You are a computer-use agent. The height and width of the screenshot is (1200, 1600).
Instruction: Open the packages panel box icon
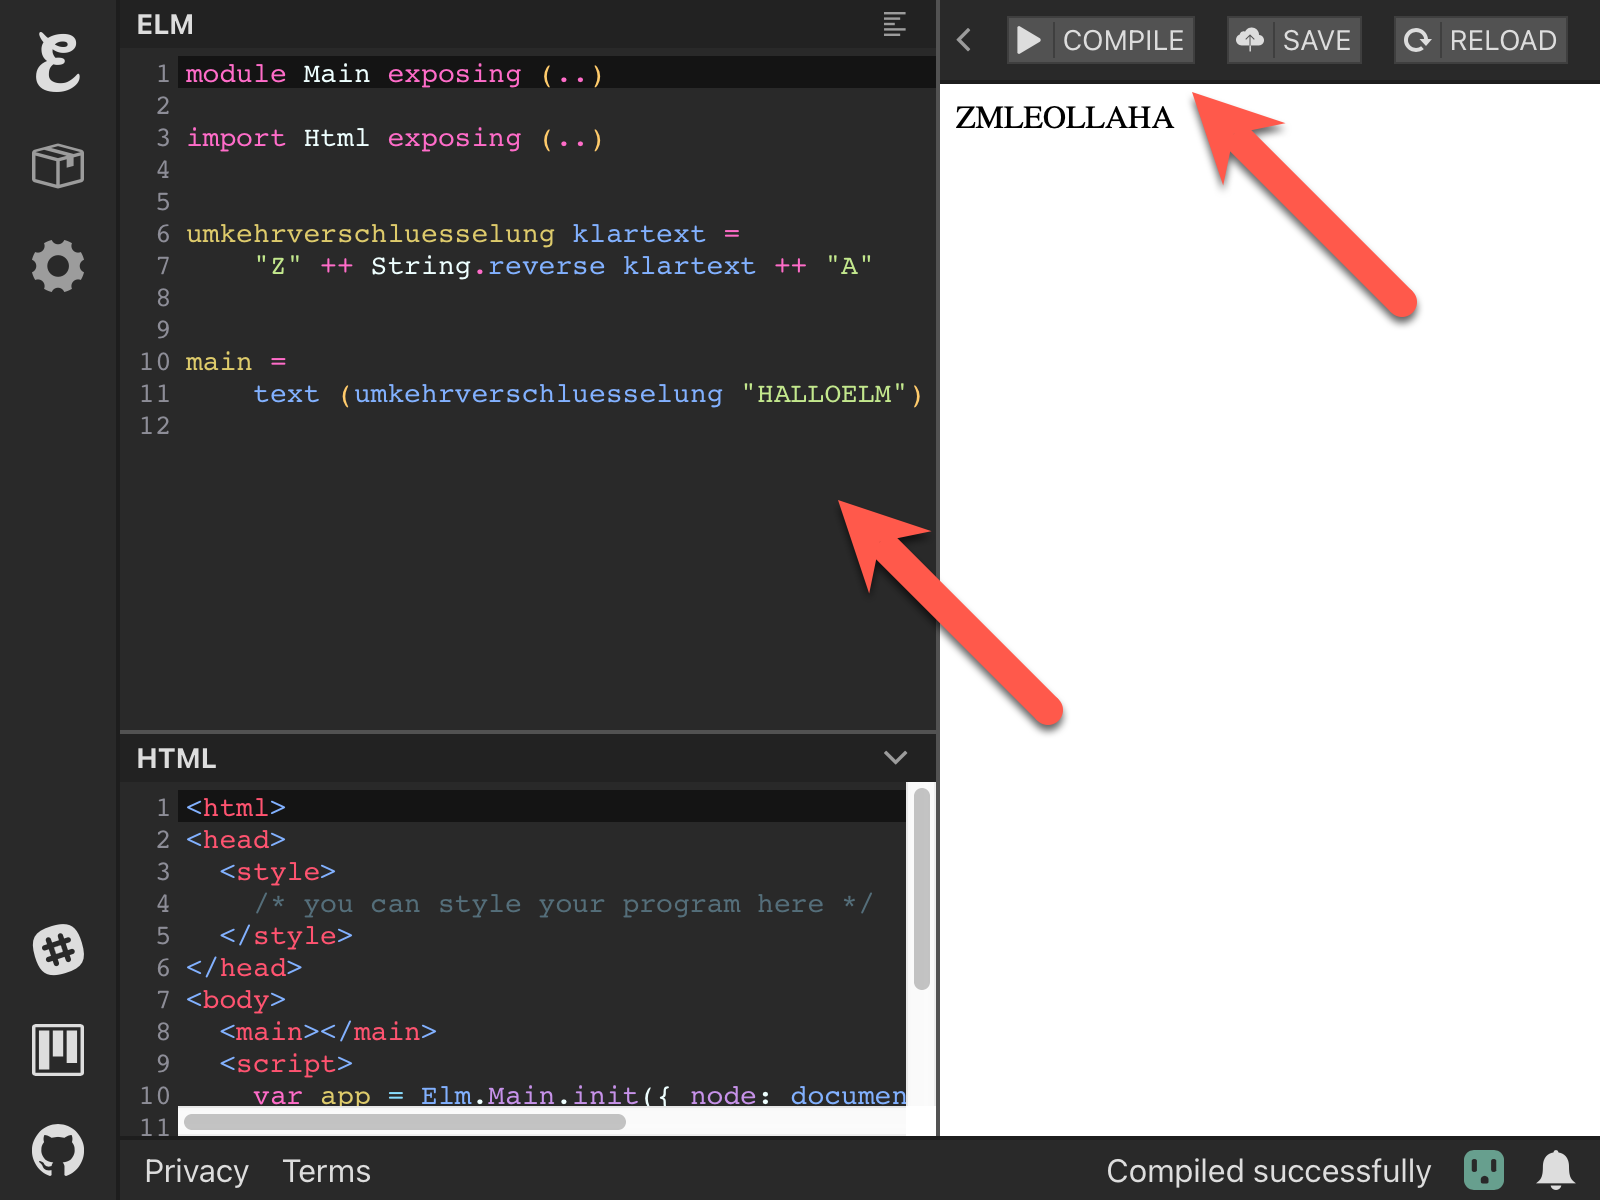click(x=58, y=166)
